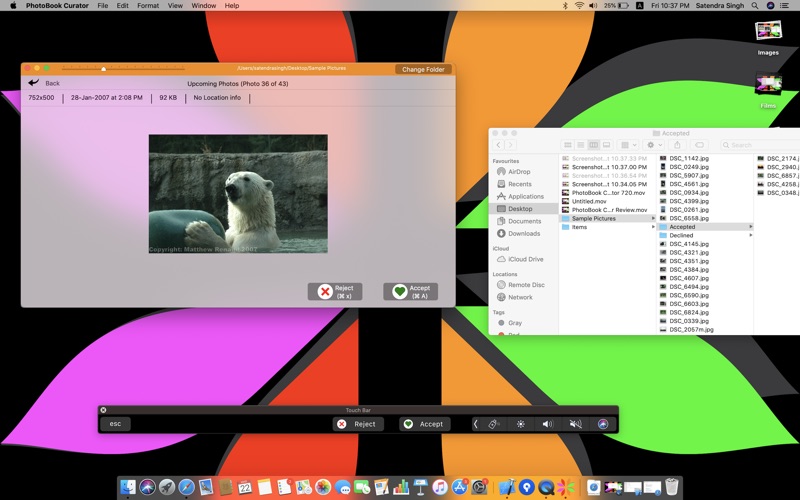Toggle mute on the Touch Bar
Image resolution: width=800 pixels, height=500 pixels.
point(575,424)
